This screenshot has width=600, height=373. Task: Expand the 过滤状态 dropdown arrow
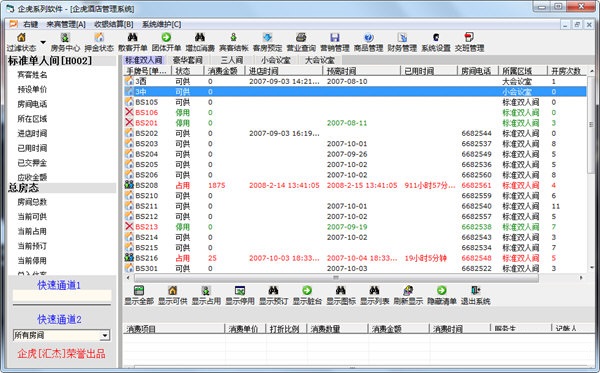pyautogui.click(x=43, y=42)
